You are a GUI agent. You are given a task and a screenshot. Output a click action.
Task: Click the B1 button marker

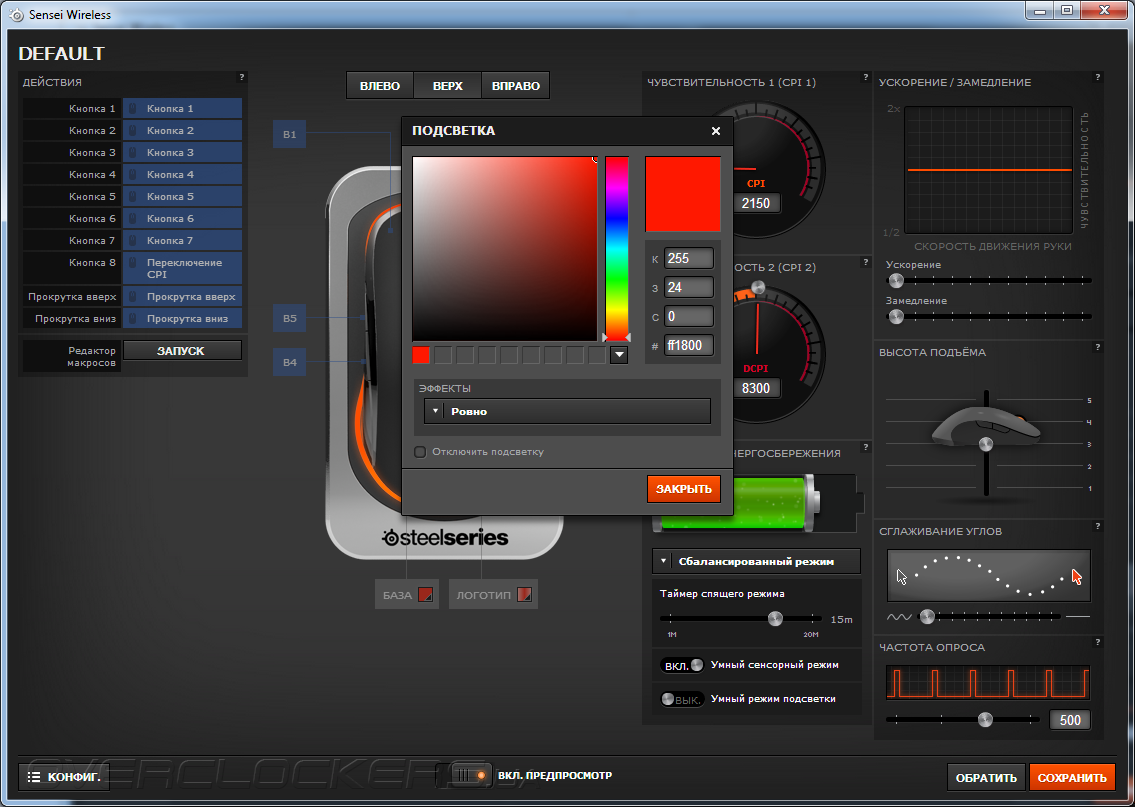click(290, 134)
